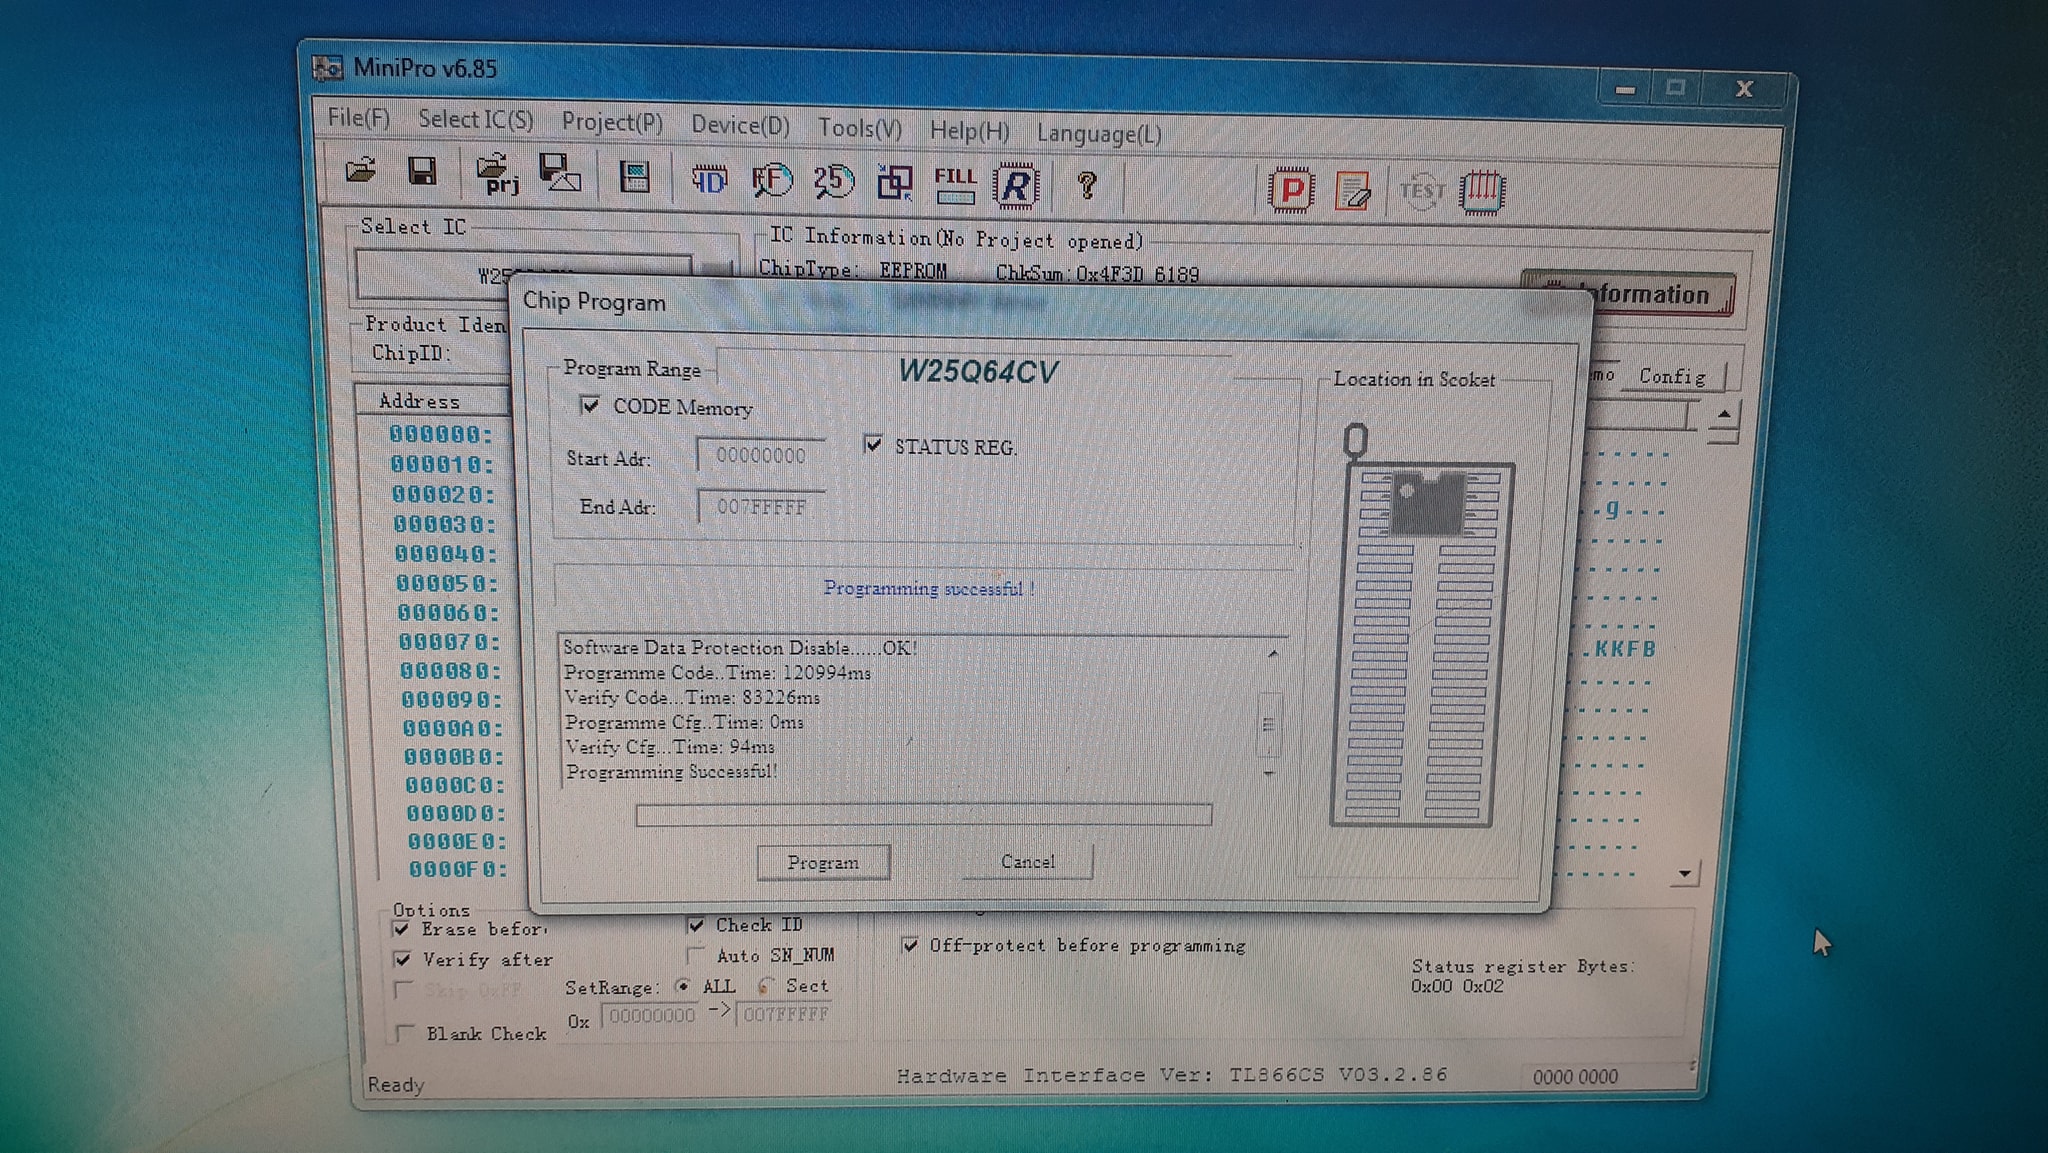Click the 'Verify Code...Time: 83226ms' log line
The image size is (2048, 1153).
tap(692, 698)
